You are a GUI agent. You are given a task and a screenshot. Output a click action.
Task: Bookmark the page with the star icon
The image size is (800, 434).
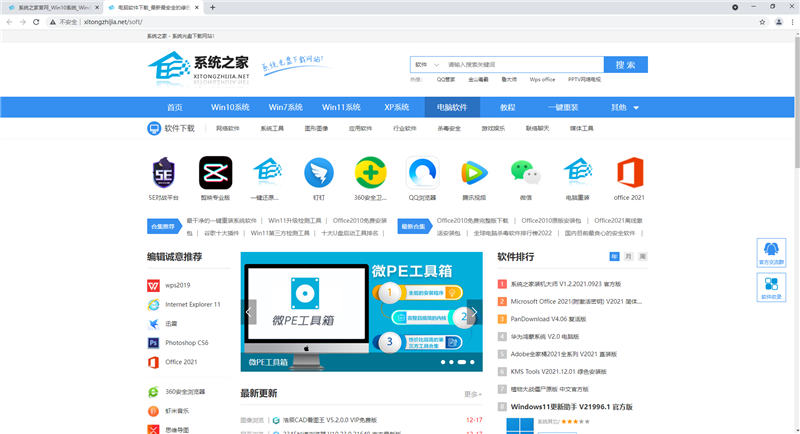pos(762,22)
